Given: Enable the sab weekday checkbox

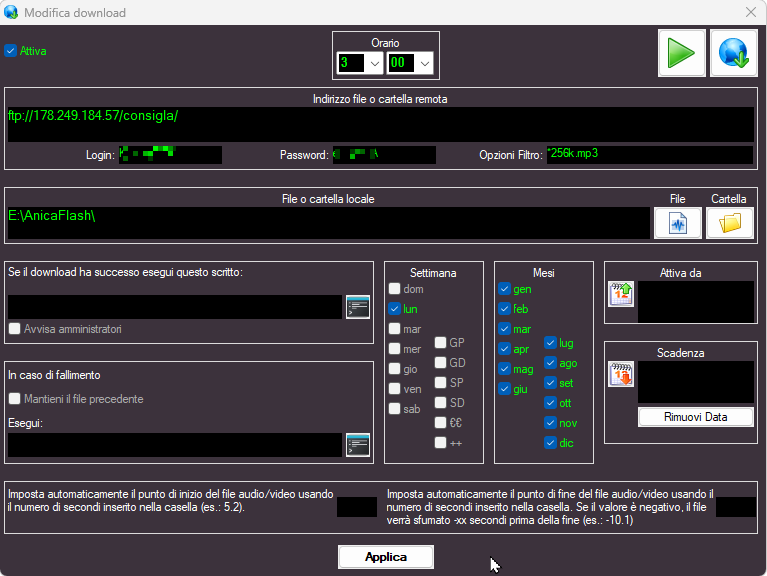Looking at the screenshot, I should [x=394, y=409].
